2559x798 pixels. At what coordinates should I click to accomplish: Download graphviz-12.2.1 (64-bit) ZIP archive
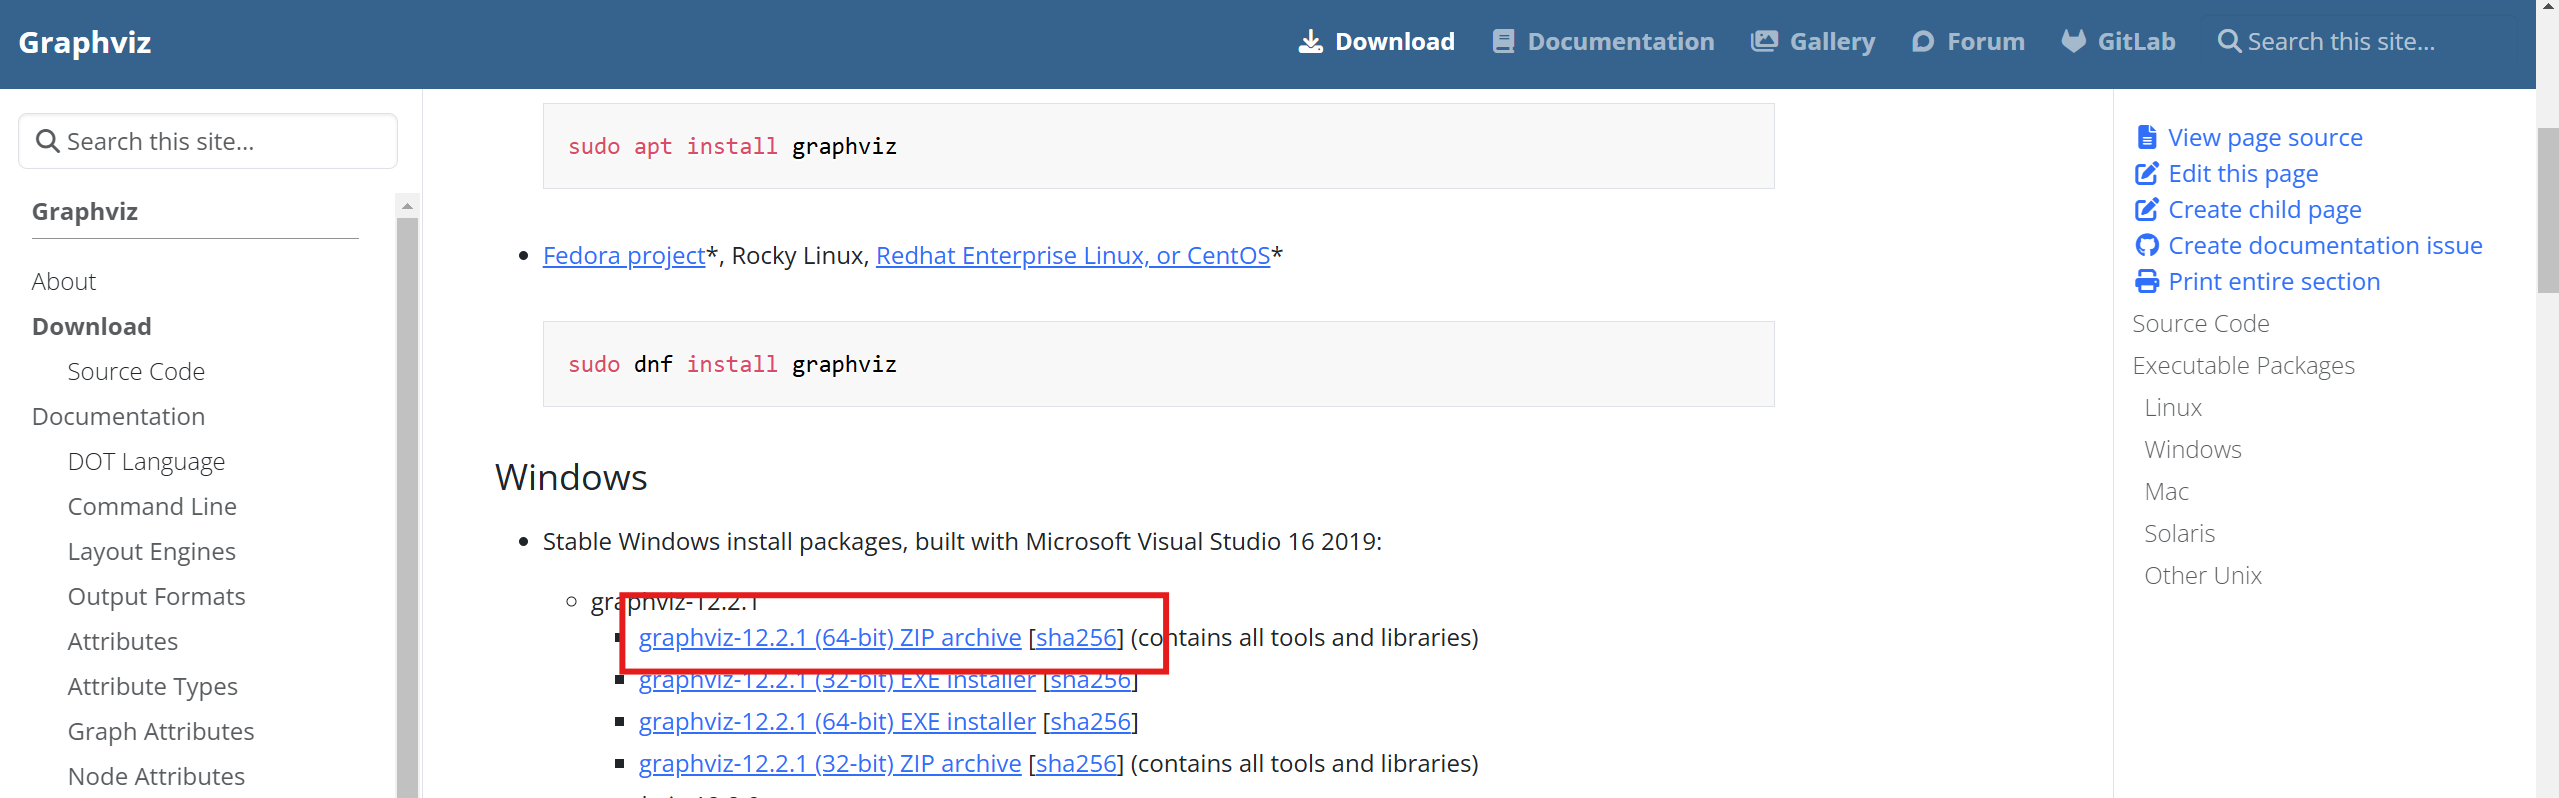830,637
